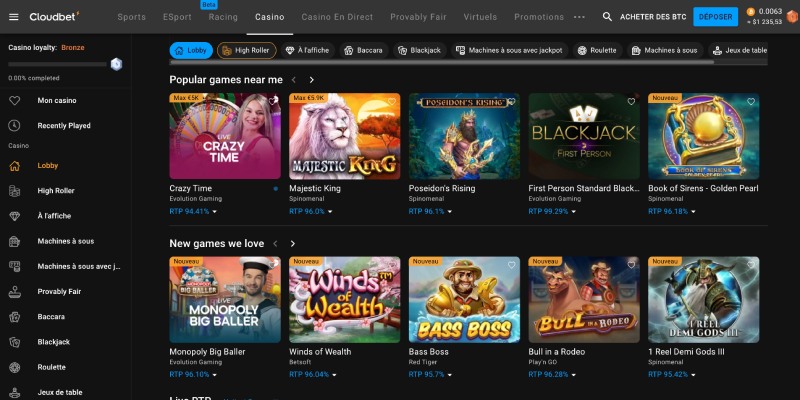800x400 pixels.
Task: Open the Crazy Time game thumbnail
Action: pos(225,136)
